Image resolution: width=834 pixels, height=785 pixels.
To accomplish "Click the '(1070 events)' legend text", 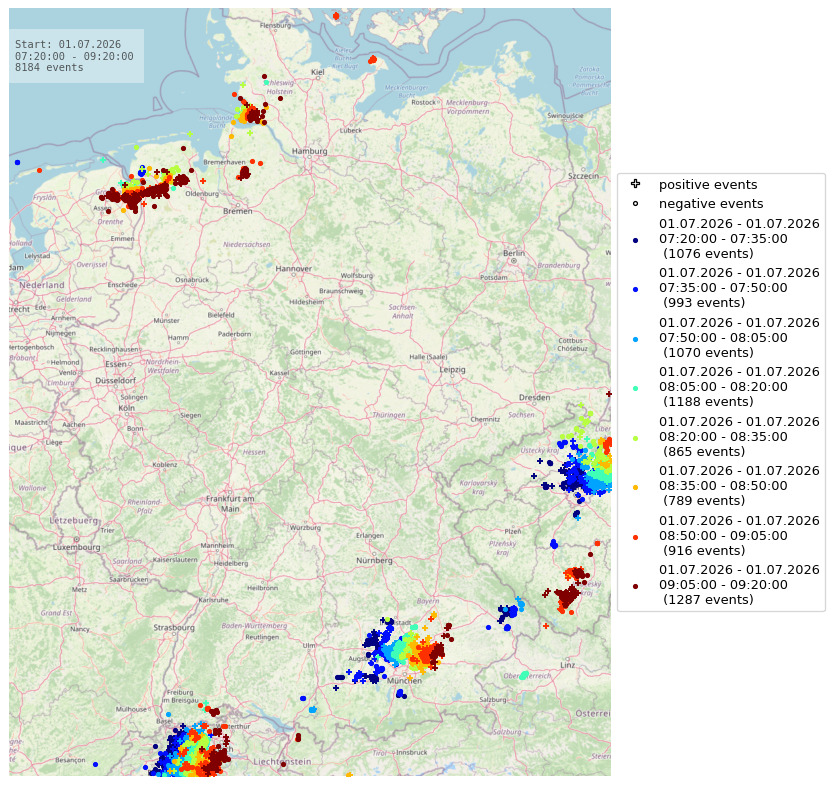I will coord(708,353).
